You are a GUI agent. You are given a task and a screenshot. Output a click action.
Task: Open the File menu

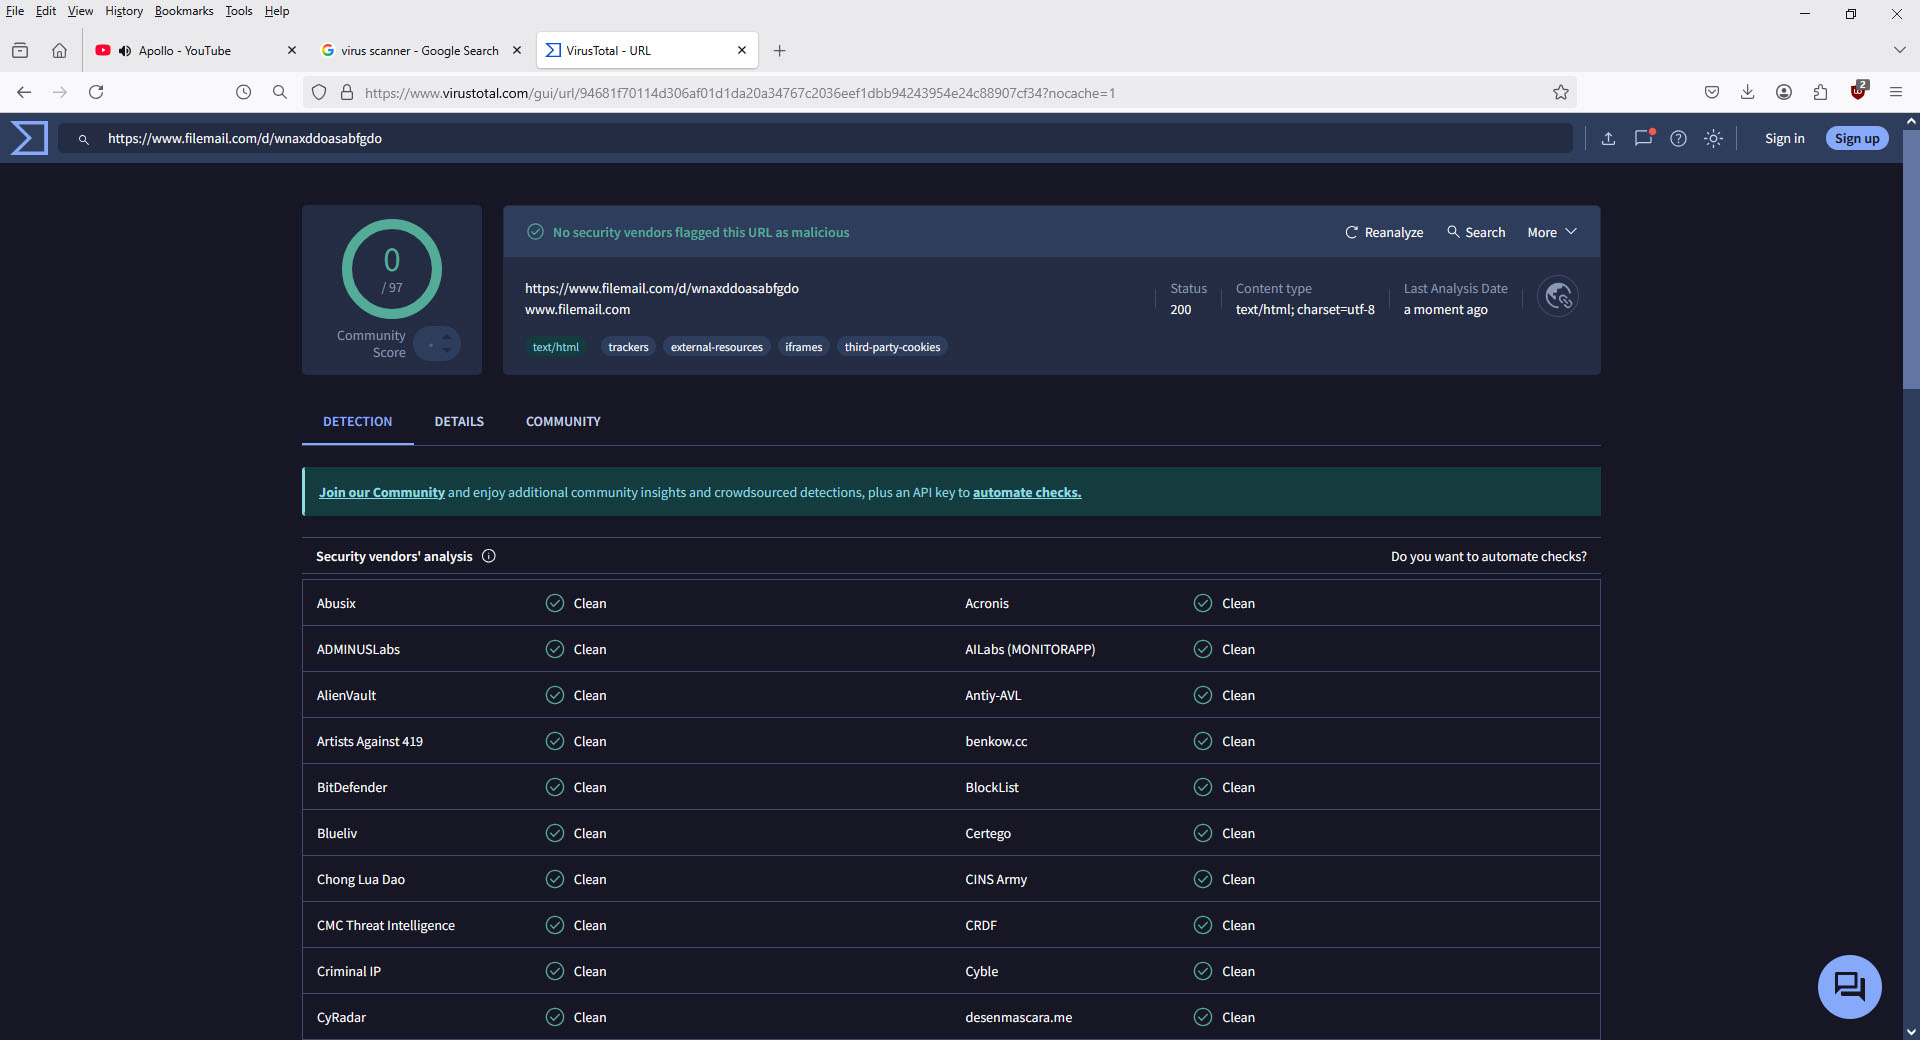[x=15, y=11]
